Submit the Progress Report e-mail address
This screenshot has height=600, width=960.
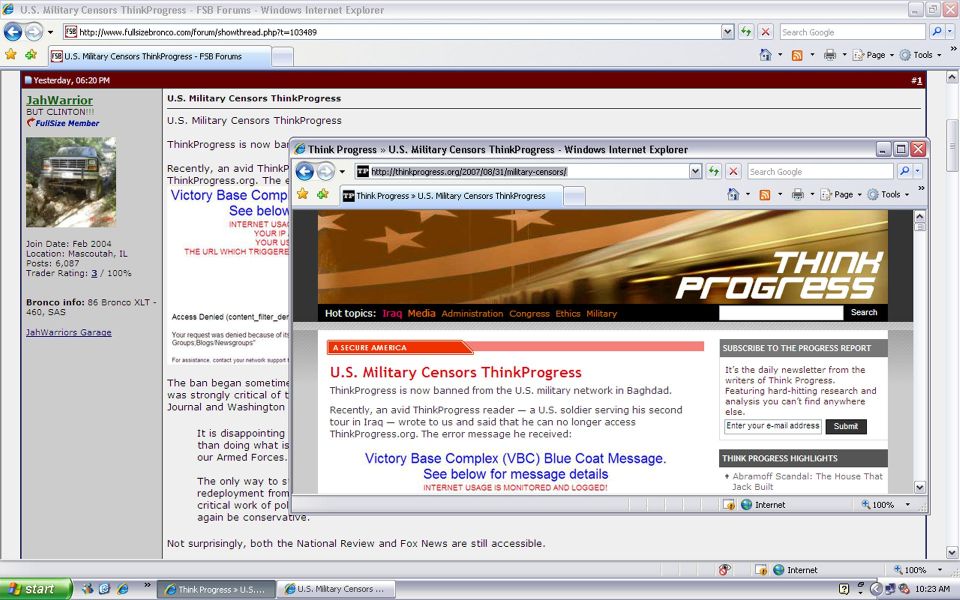tap(846, 426)
